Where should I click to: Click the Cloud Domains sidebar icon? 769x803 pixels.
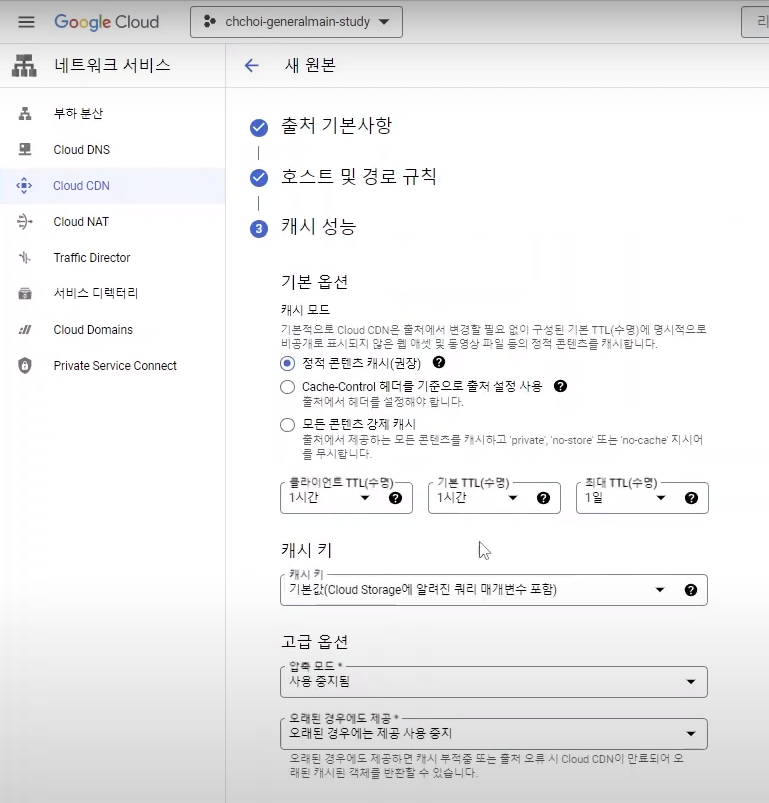(x=25, y=330)
